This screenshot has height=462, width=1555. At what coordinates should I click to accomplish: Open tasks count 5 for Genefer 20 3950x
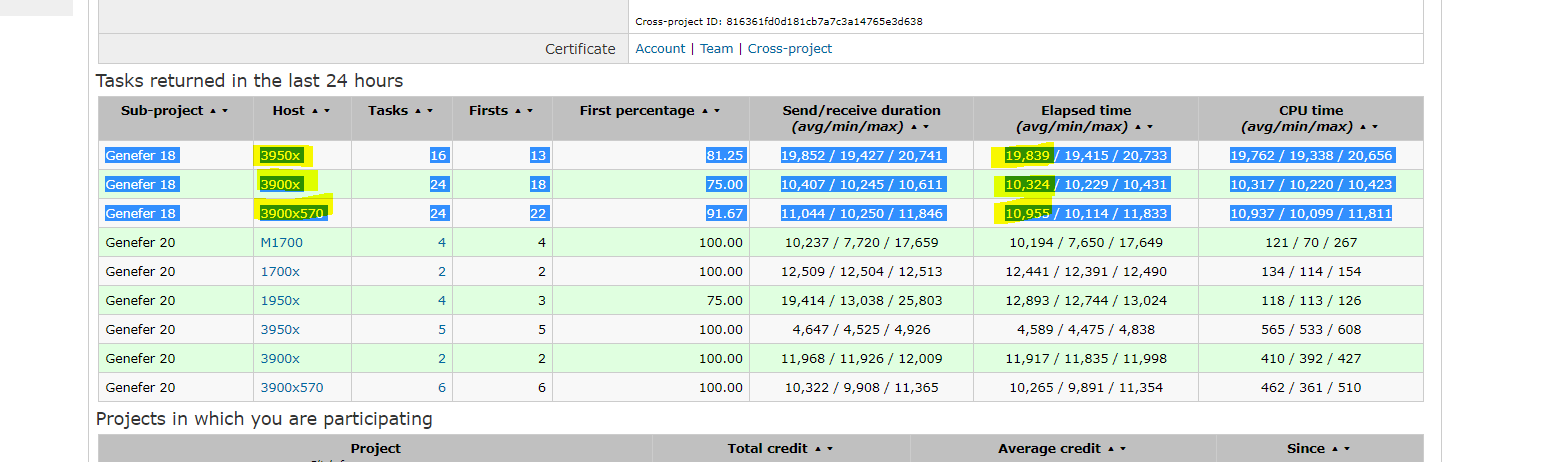pyautogui.click(x=442, y=329)
